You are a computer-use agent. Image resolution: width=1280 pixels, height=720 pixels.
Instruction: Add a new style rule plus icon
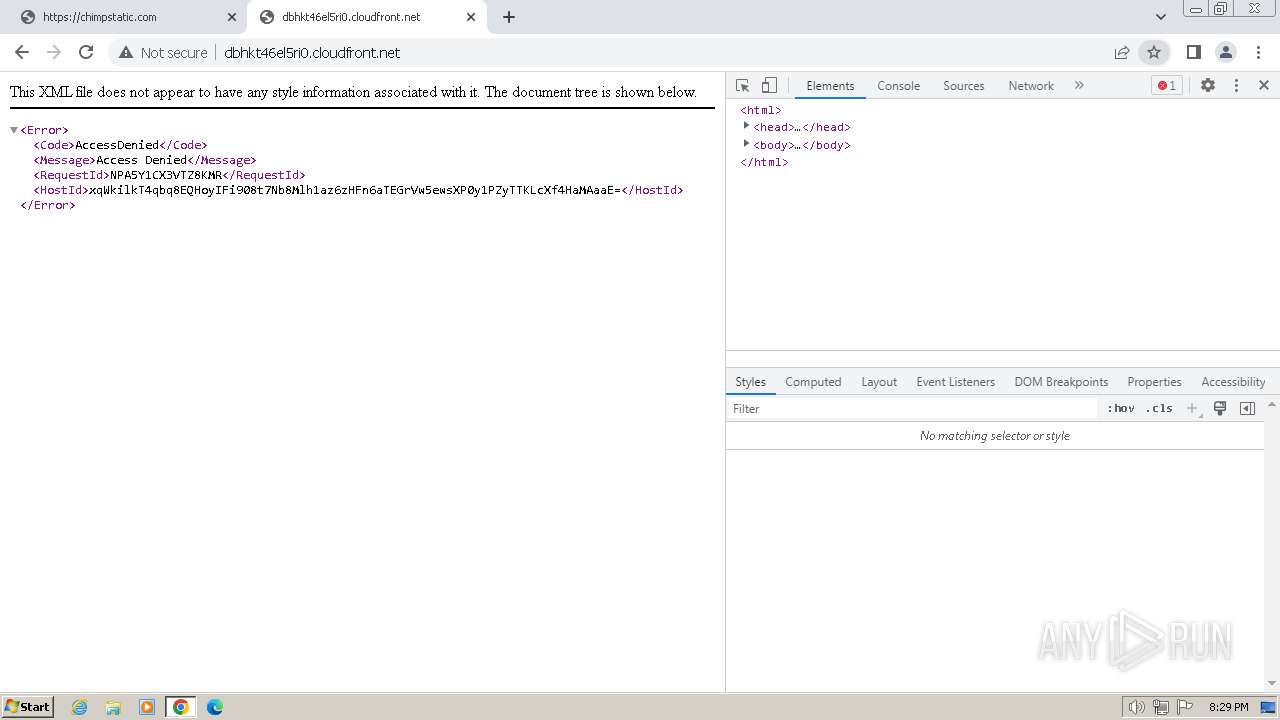point(1192,409)
